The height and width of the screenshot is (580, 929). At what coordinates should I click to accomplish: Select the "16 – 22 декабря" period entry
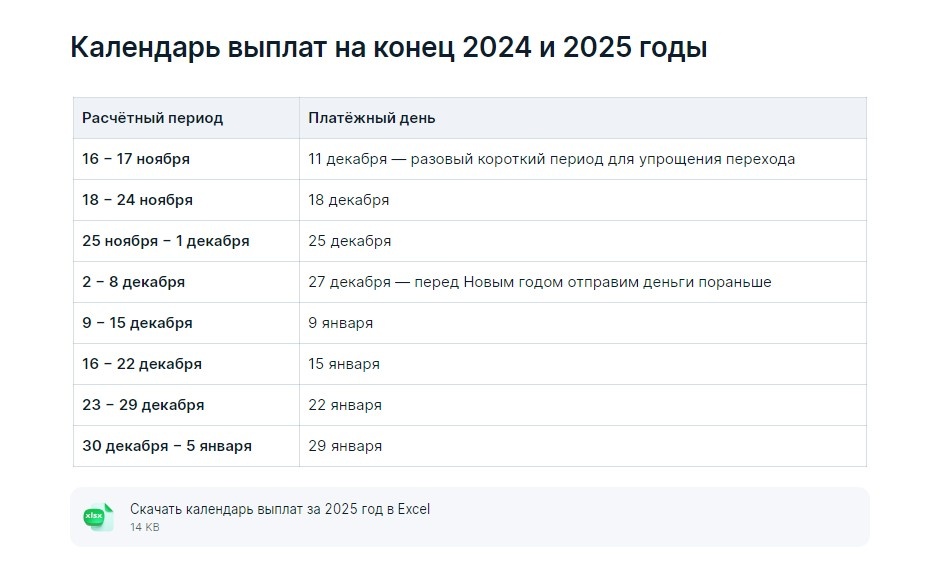(x=138, y=363)
